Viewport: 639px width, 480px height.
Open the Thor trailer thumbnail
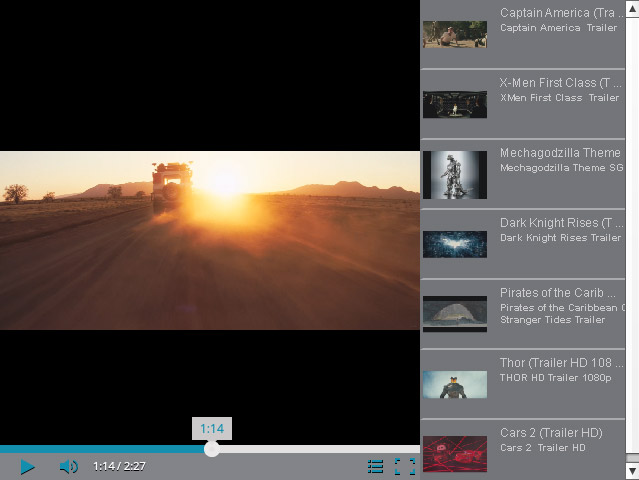pos(455,384)
